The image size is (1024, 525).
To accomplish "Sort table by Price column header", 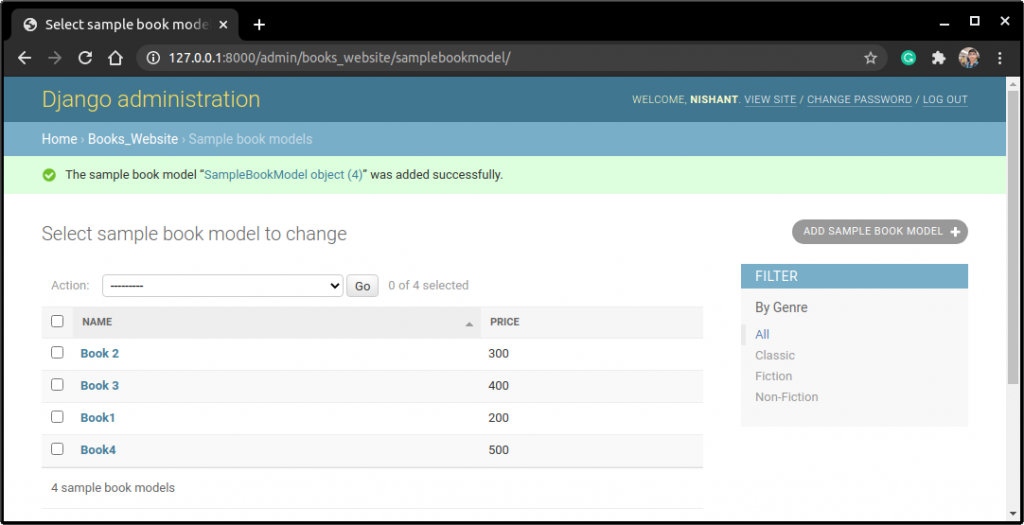I will (505, 322).
